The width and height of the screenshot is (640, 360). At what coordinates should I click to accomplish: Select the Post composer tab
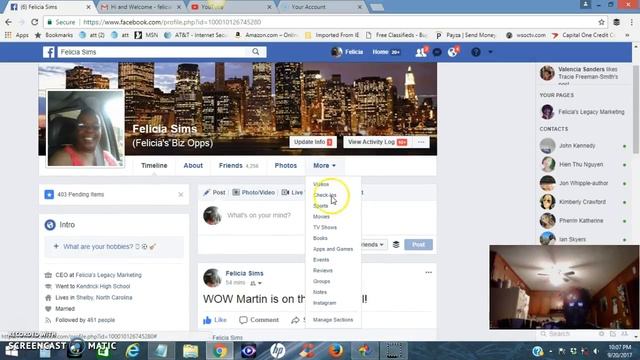[x=214, y=192]
